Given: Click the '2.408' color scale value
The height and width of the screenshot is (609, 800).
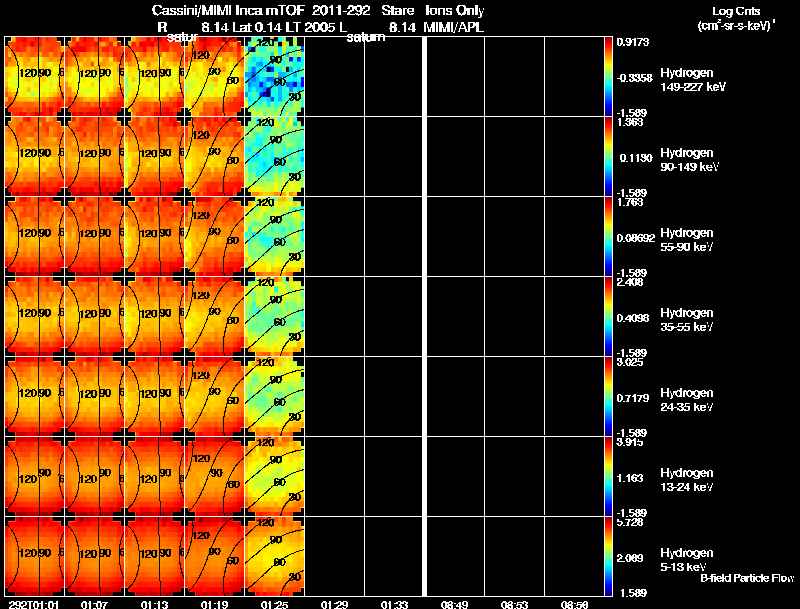Looking at the screenshot, I should [630, 282].
